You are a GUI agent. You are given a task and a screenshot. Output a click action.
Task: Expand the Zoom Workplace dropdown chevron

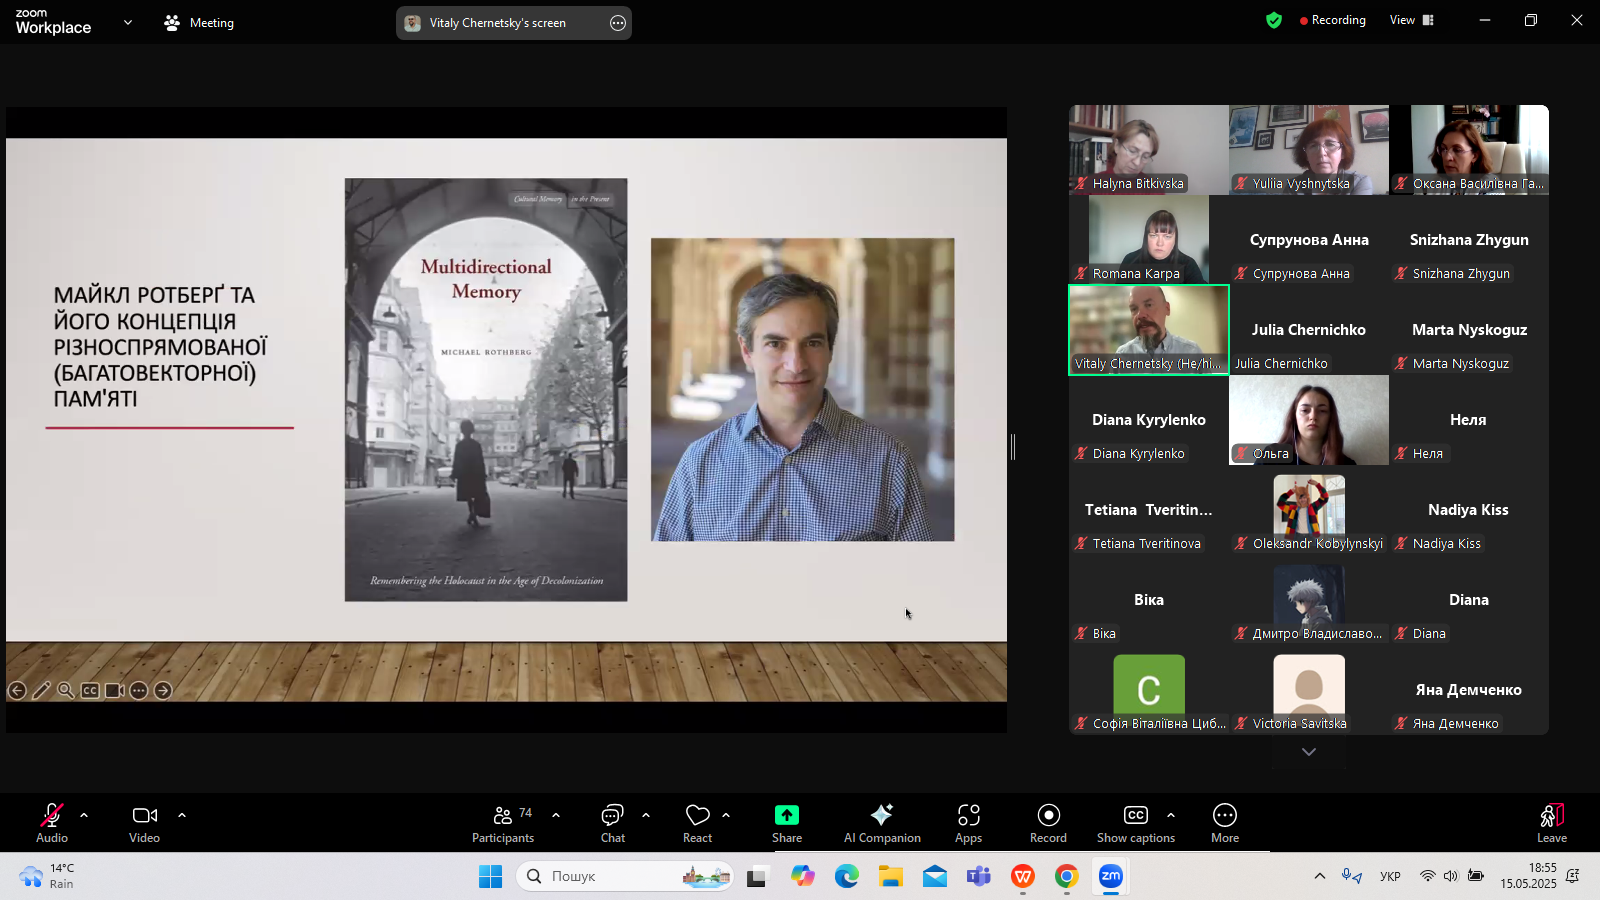click(x=127, y=22)
